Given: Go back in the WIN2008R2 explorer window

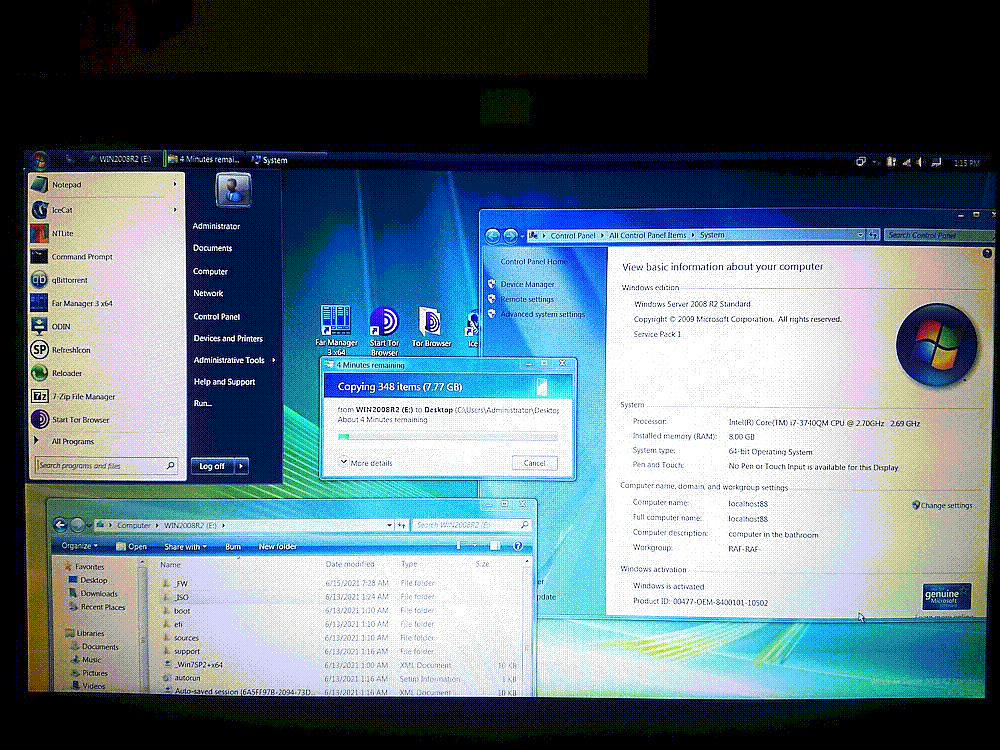Looking at the screenshot, I should coord(60,525).
